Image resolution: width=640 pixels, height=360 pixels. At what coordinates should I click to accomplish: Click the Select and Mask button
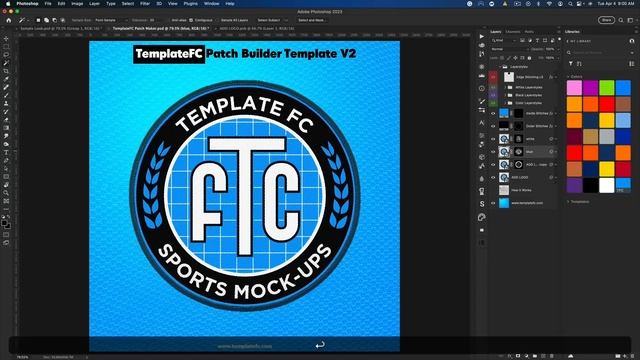[311, 20]
